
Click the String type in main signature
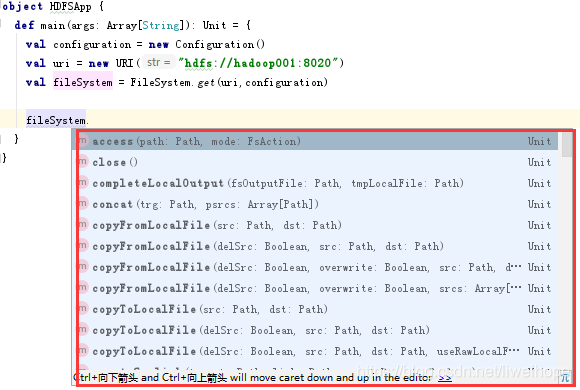pyautogui.click(x=161, y=26)
